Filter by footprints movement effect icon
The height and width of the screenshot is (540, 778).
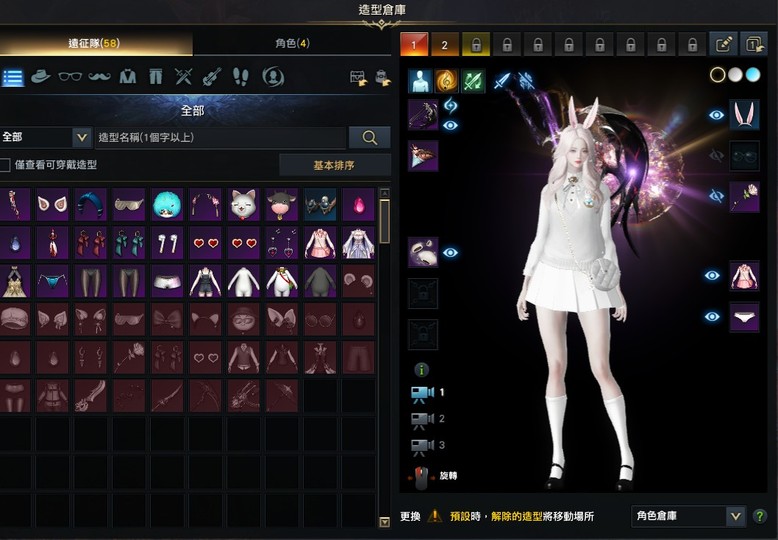(x=241, y=77)
